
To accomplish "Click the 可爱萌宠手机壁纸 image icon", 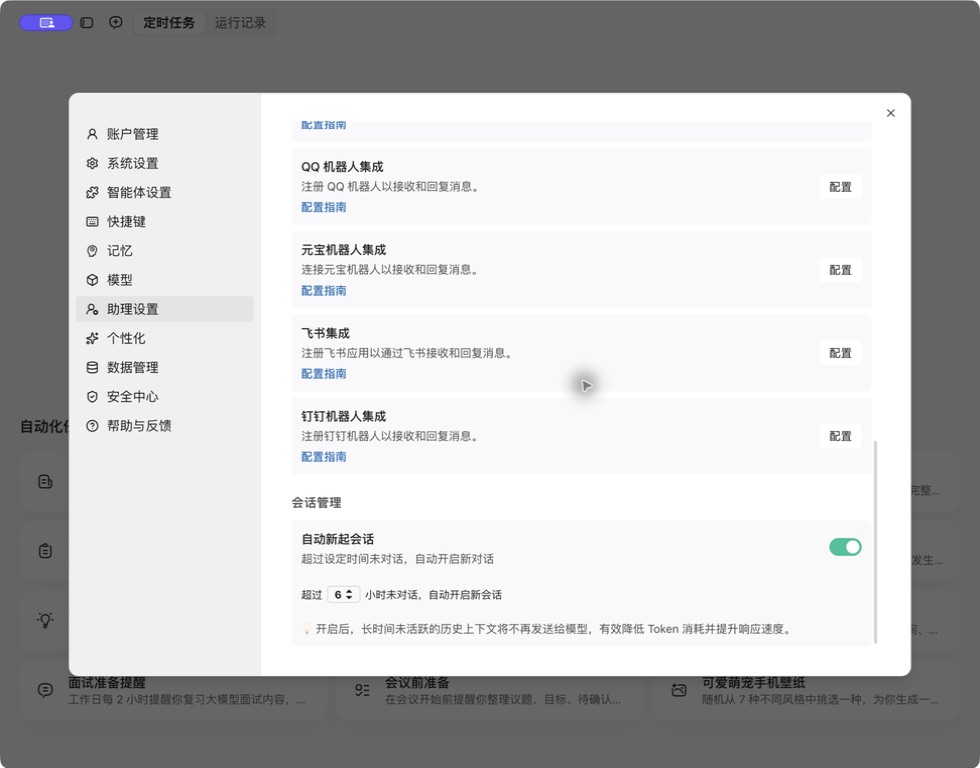I will [x=679, y=691].
